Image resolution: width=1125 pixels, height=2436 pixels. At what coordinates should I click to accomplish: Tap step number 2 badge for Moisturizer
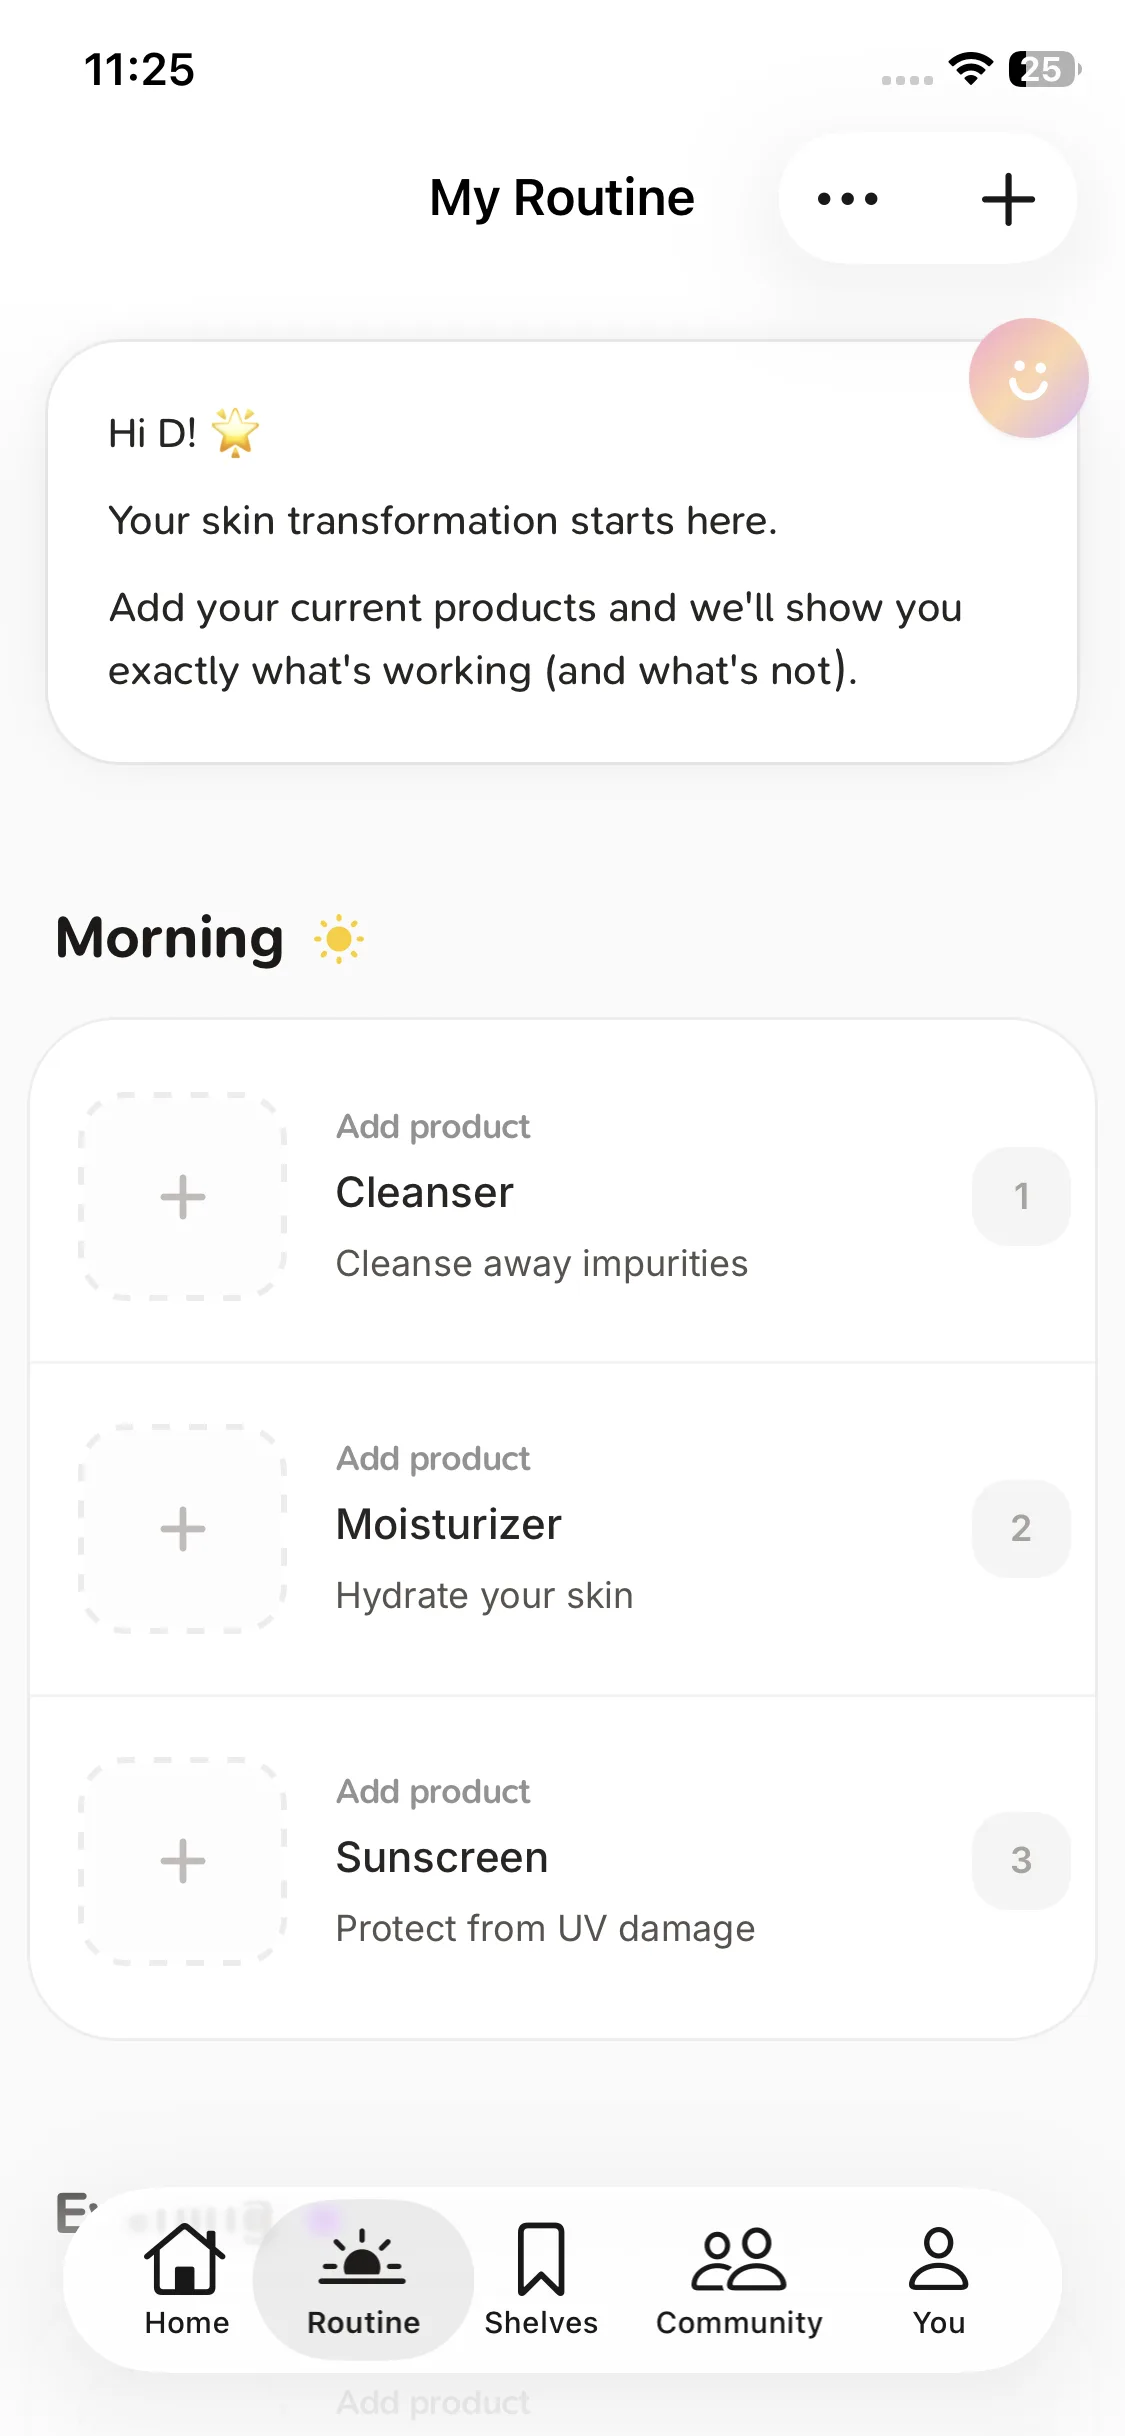[x=1021, y=1528]
